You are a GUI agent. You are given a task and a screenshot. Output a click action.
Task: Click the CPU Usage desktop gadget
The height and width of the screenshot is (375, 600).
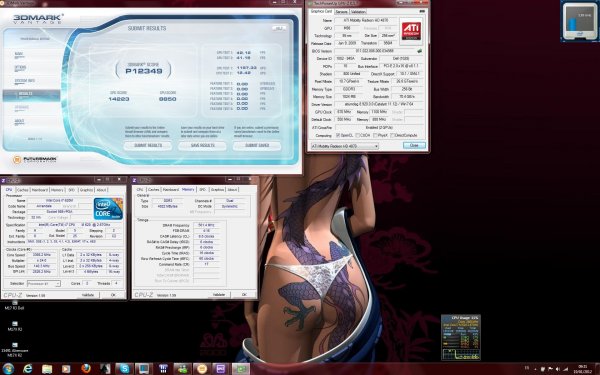pyautogui.click(x=460, y=337)
